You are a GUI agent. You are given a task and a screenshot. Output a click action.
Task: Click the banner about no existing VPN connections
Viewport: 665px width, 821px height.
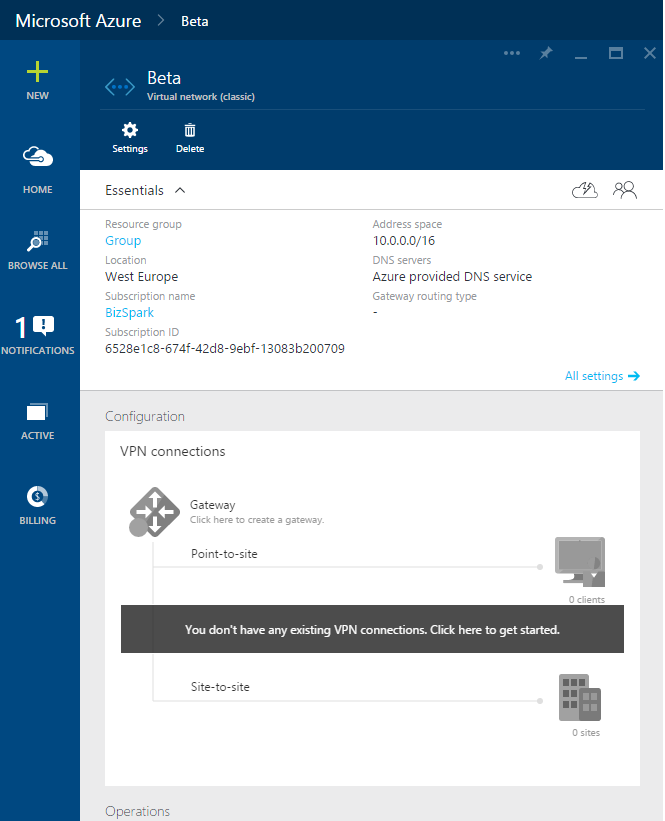pos(372,629)
